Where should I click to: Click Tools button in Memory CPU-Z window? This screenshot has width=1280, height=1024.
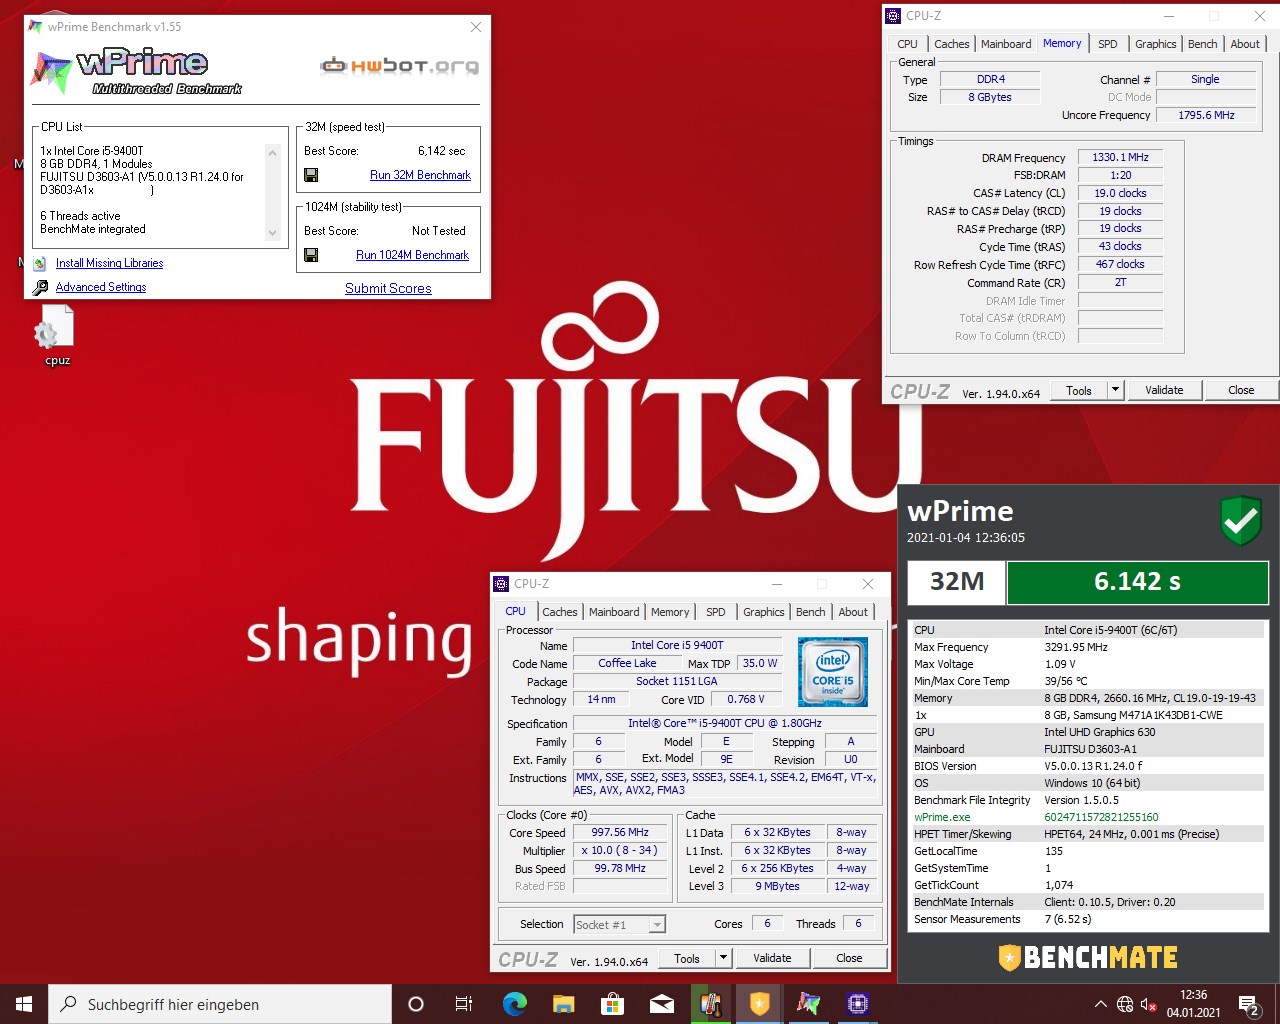(1079, 390)
